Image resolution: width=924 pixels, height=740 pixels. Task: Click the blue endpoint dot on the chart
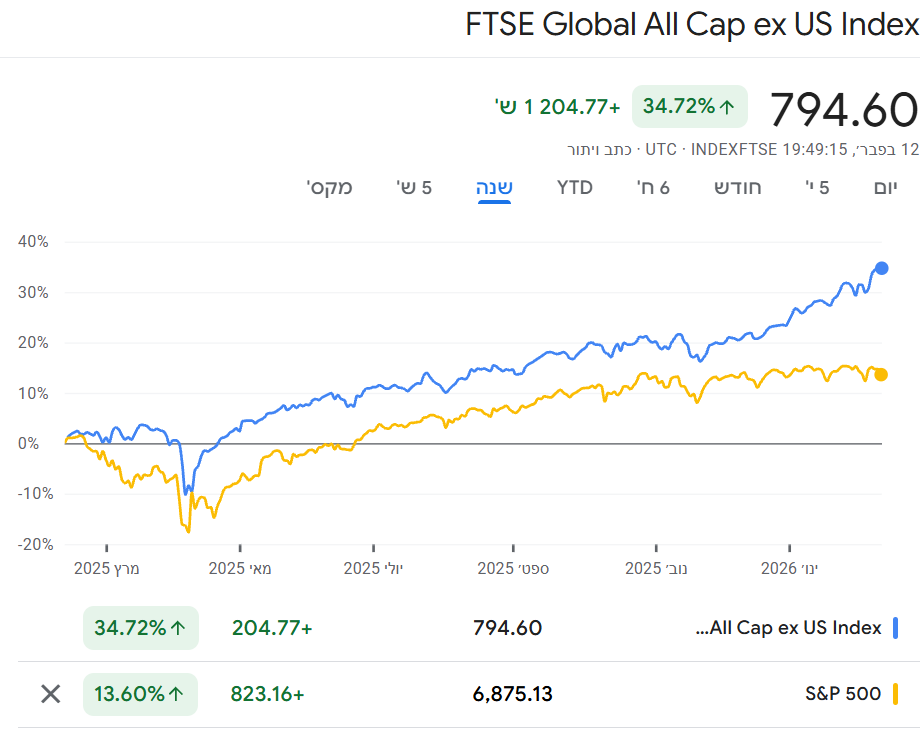point(882,268)
